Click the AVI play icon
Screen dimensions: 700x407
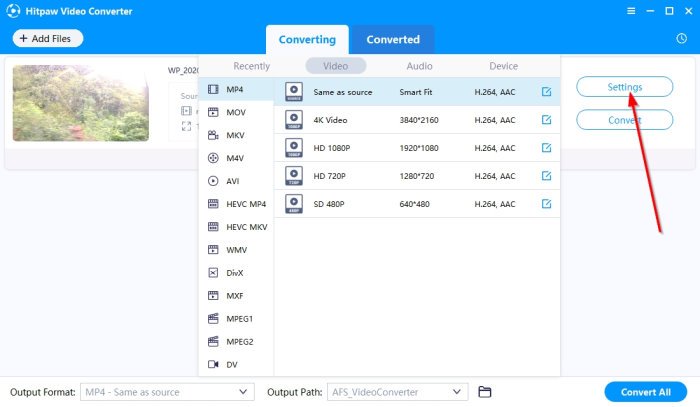tap(213, 181)
